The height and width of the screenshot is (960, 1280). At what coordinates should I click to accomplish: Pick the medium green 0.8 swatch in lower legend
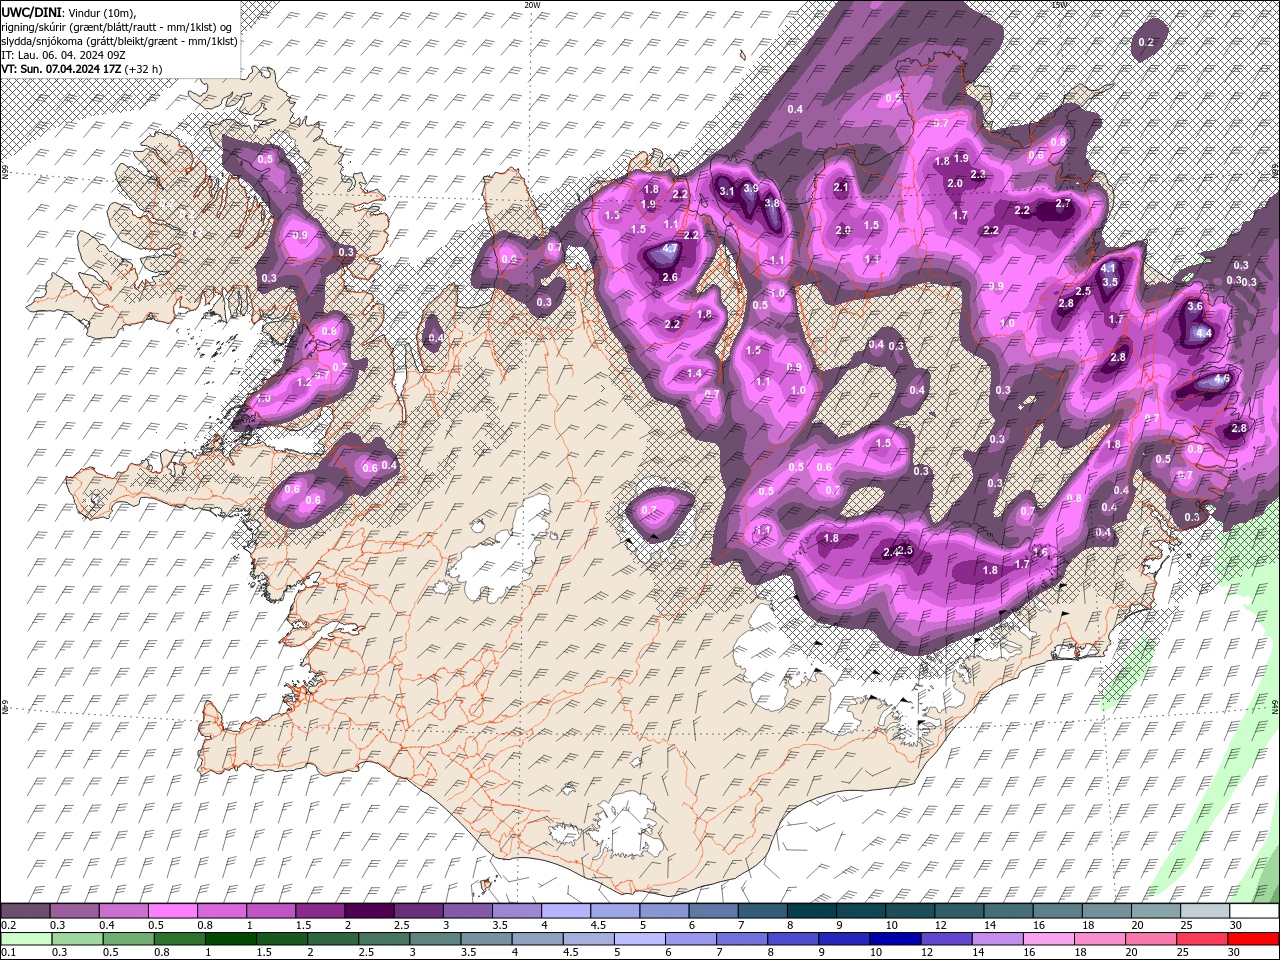179,940
